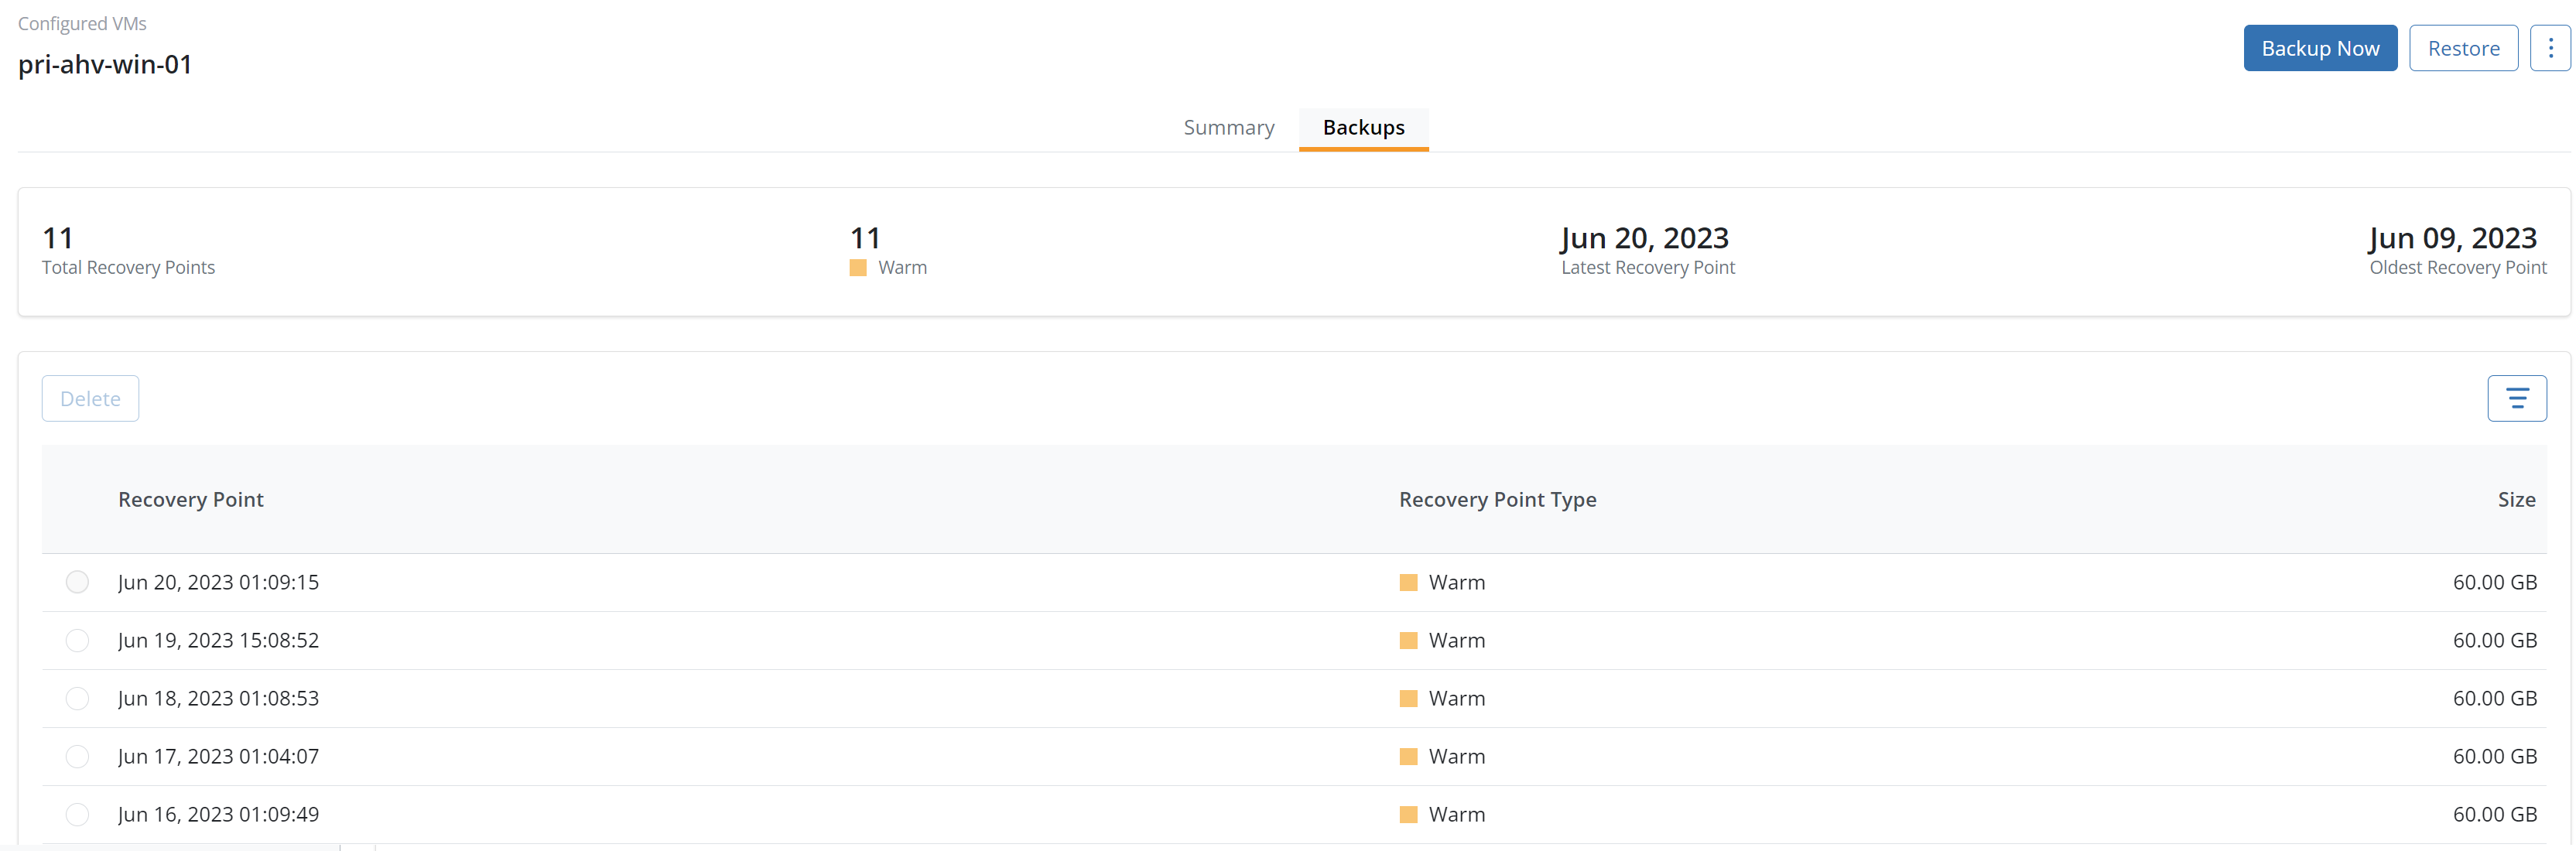The height and width of the screenshot is (851, 2576).
Task: Click the Backup Now button
Action: coord(2319,48)
